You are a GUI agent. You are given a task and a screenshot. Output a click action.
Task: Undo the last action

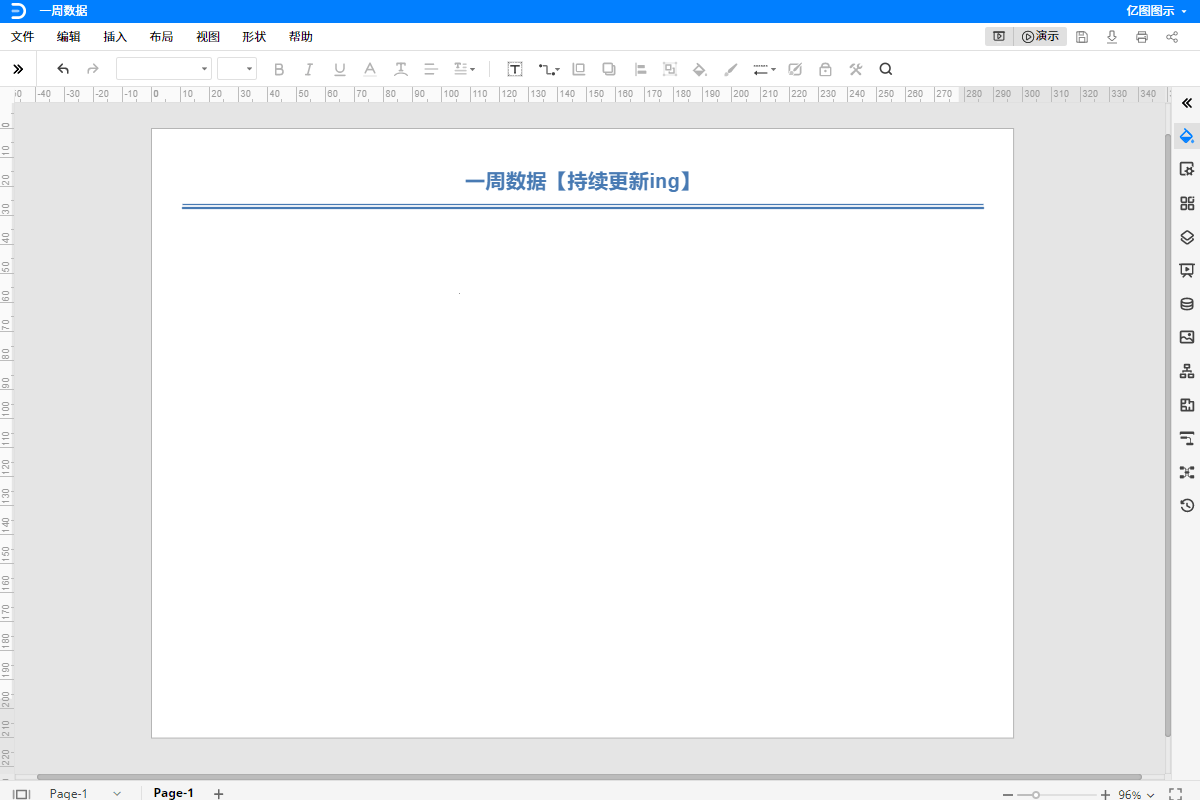tap(63, 69)
